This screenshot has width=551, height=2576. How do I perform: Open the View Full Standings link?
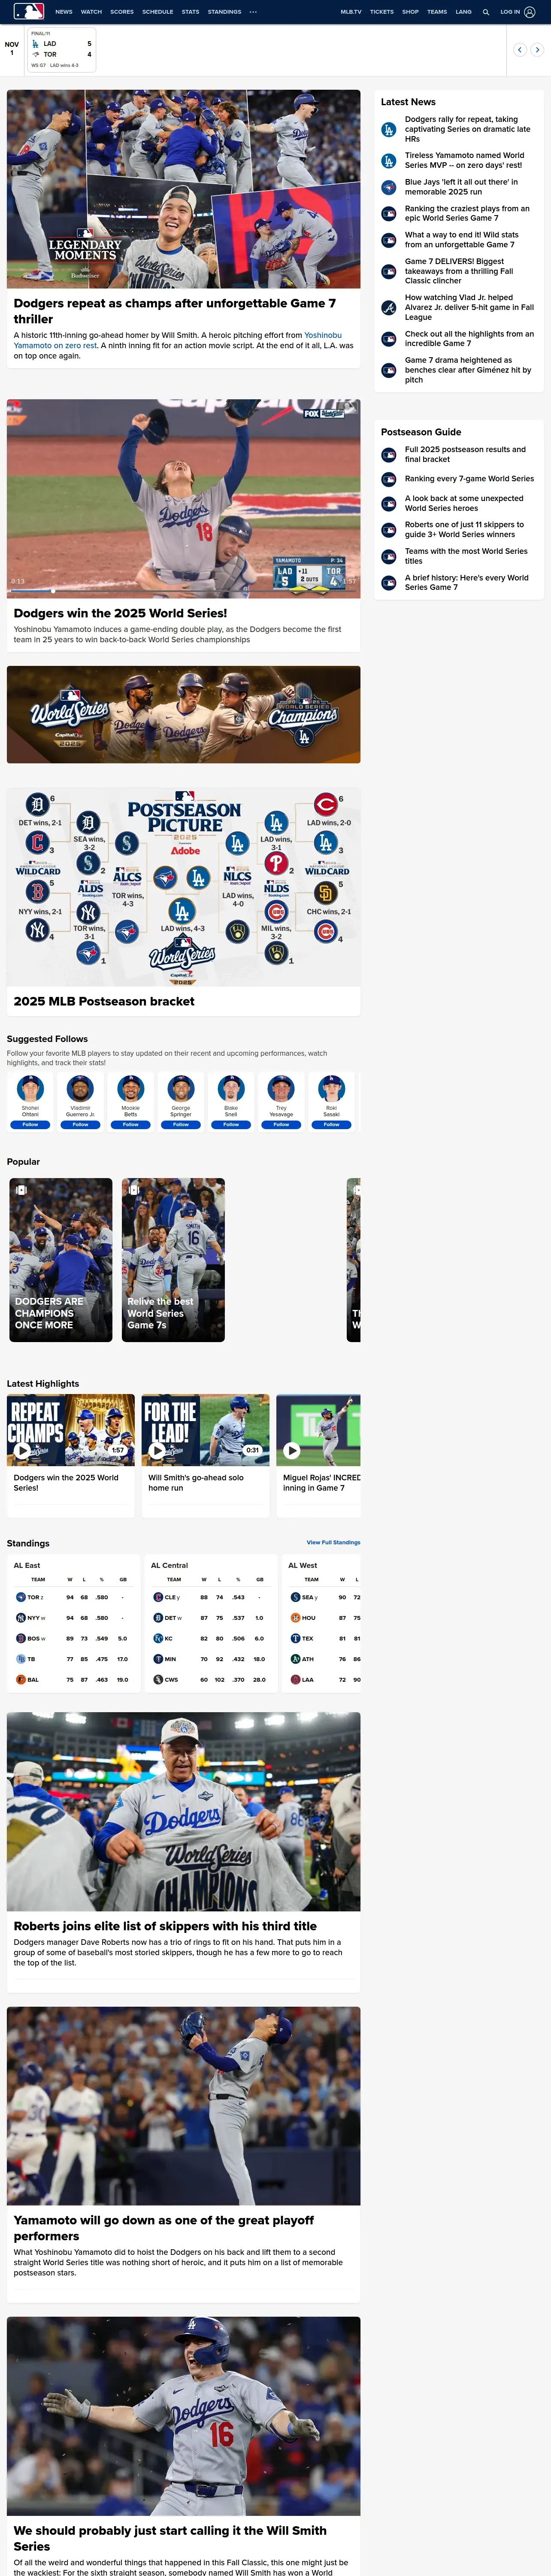(333, 1542)
